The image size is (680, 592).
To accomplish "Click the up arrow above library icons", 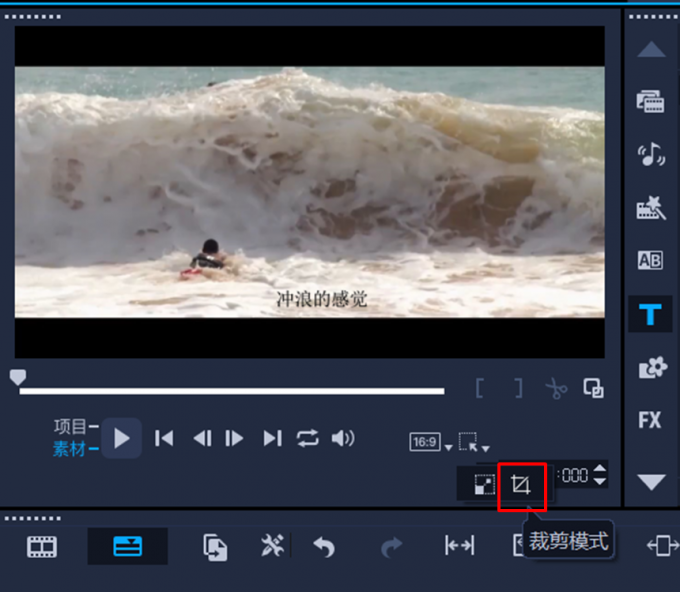I will (651, 49).
